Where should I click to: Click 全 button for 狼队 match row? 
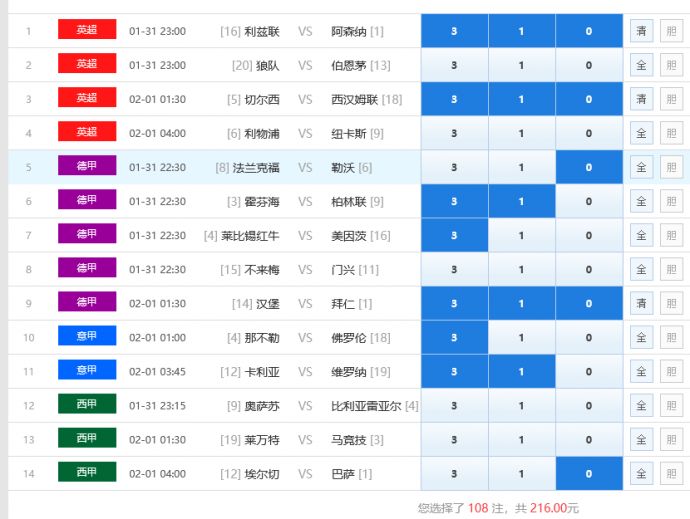click(641, 65)
